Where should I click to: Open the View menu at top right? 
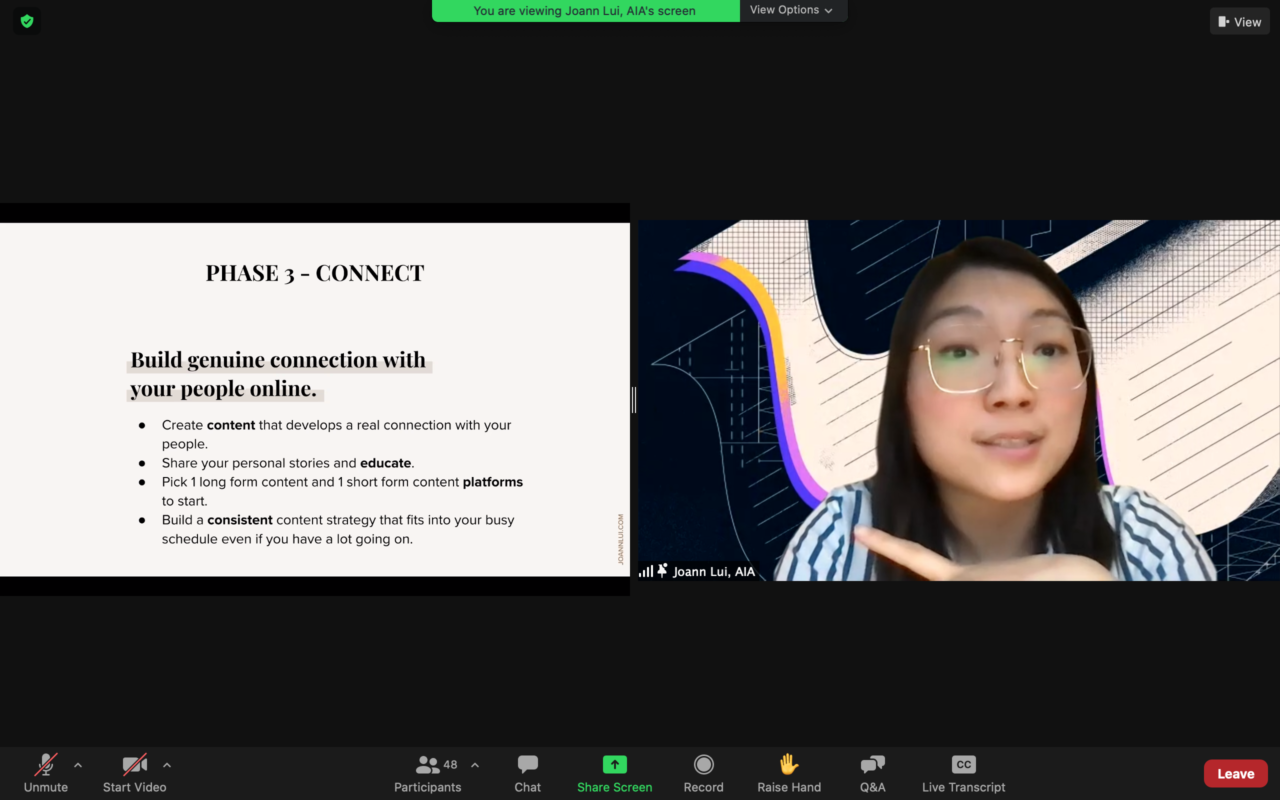tap(1239, 21)
